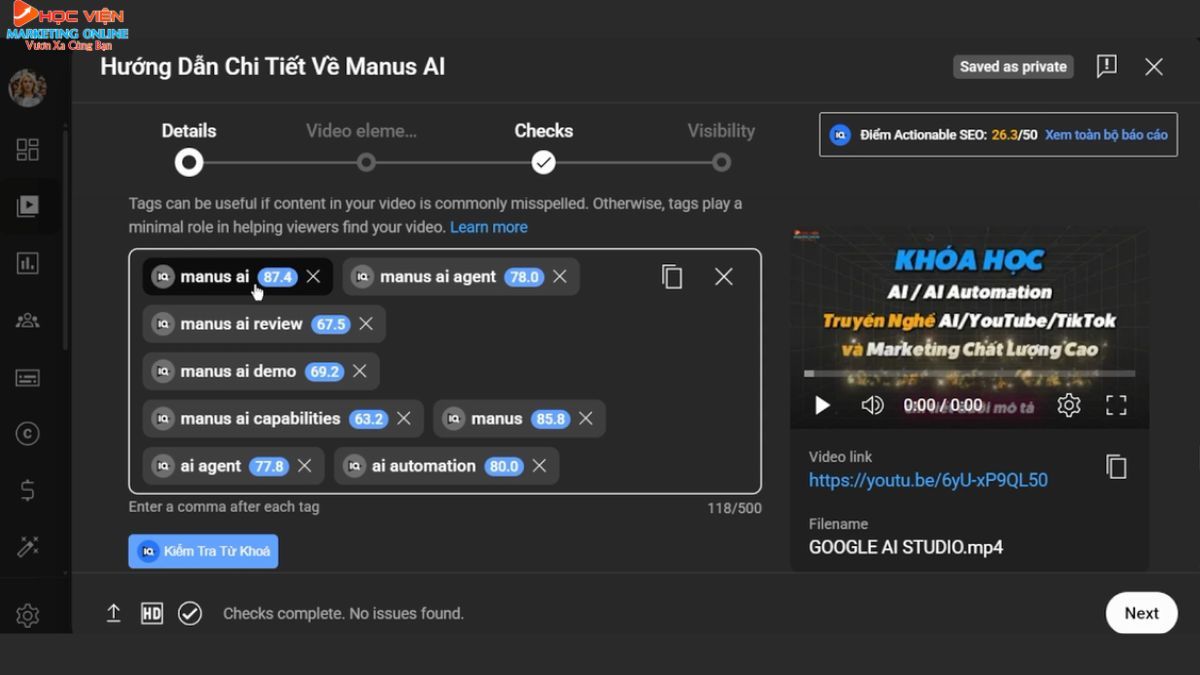Click the upload arrow icon in the bottom bar
The width and height of the screenshot is (1200, 675).
click(113, 612)
